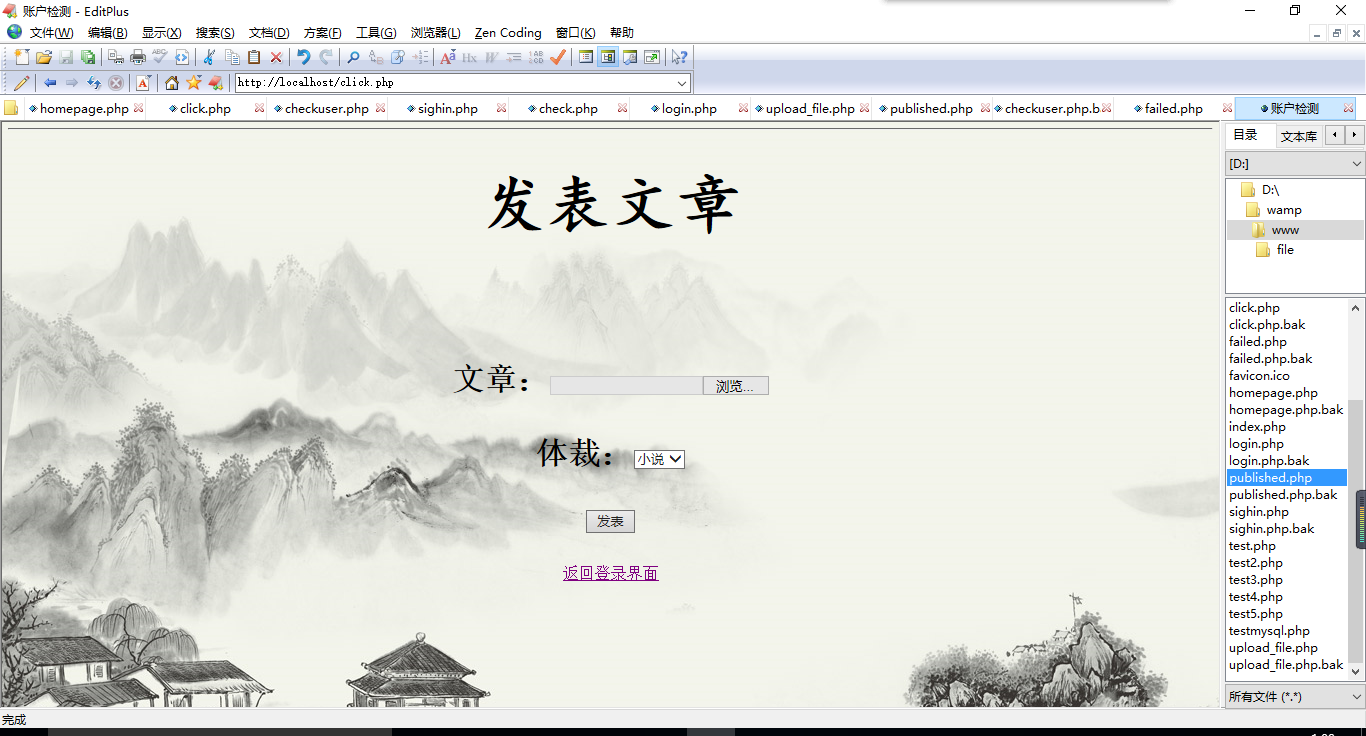Image resolution: width=1366 pixels, height=736 pixels.
Task: Open the 所有文件 (*.*) file filter dropdown
Action: click(1295, 696)
